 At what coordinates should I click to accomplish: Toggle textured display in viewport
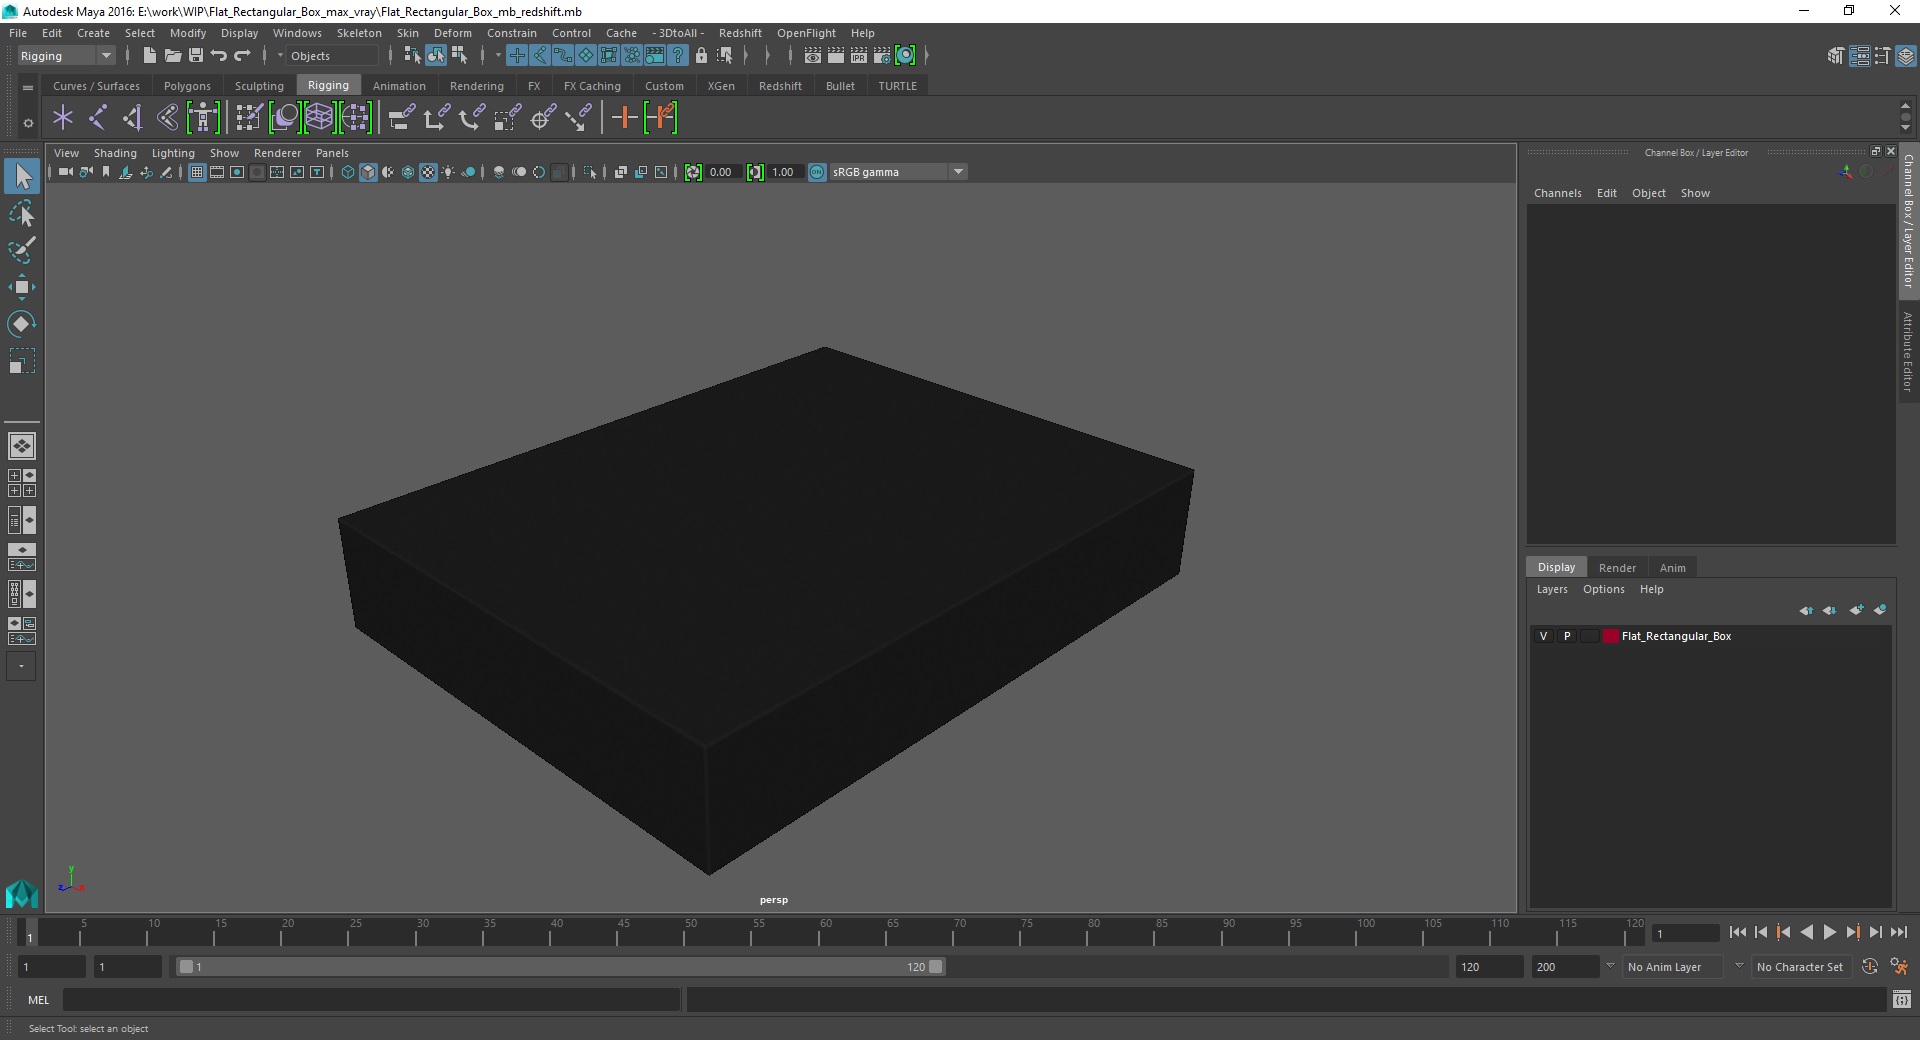428,172
